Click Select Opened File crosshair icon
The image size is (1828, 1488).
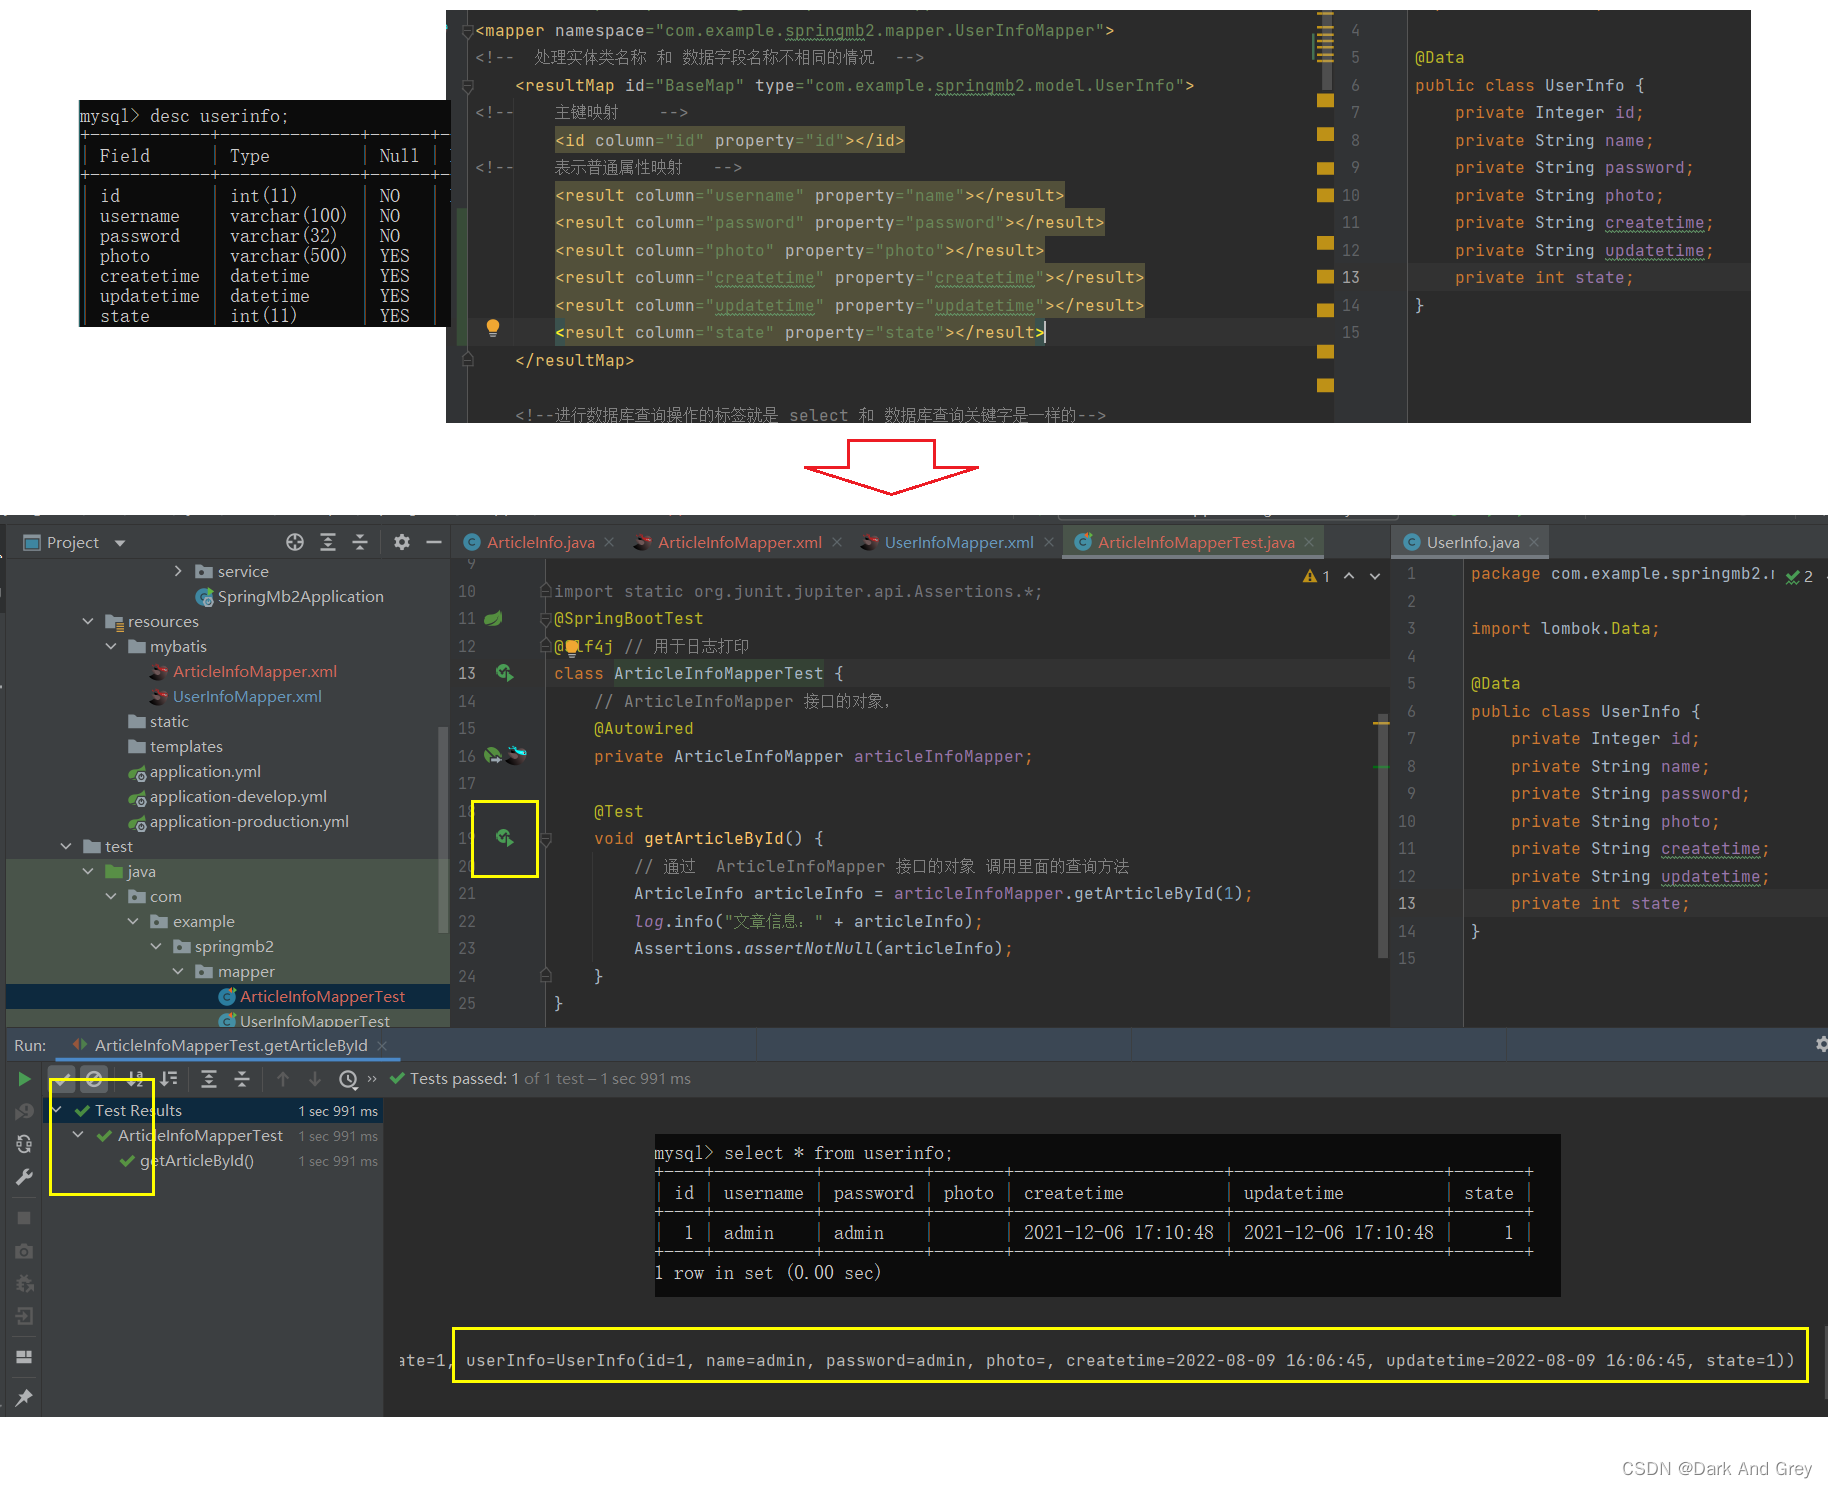[295, 542]
